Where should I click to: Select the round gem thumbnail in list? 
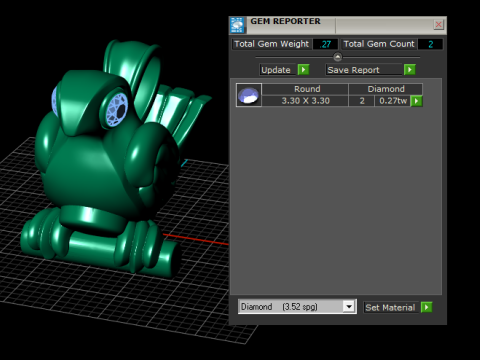(x=249, y=95)
